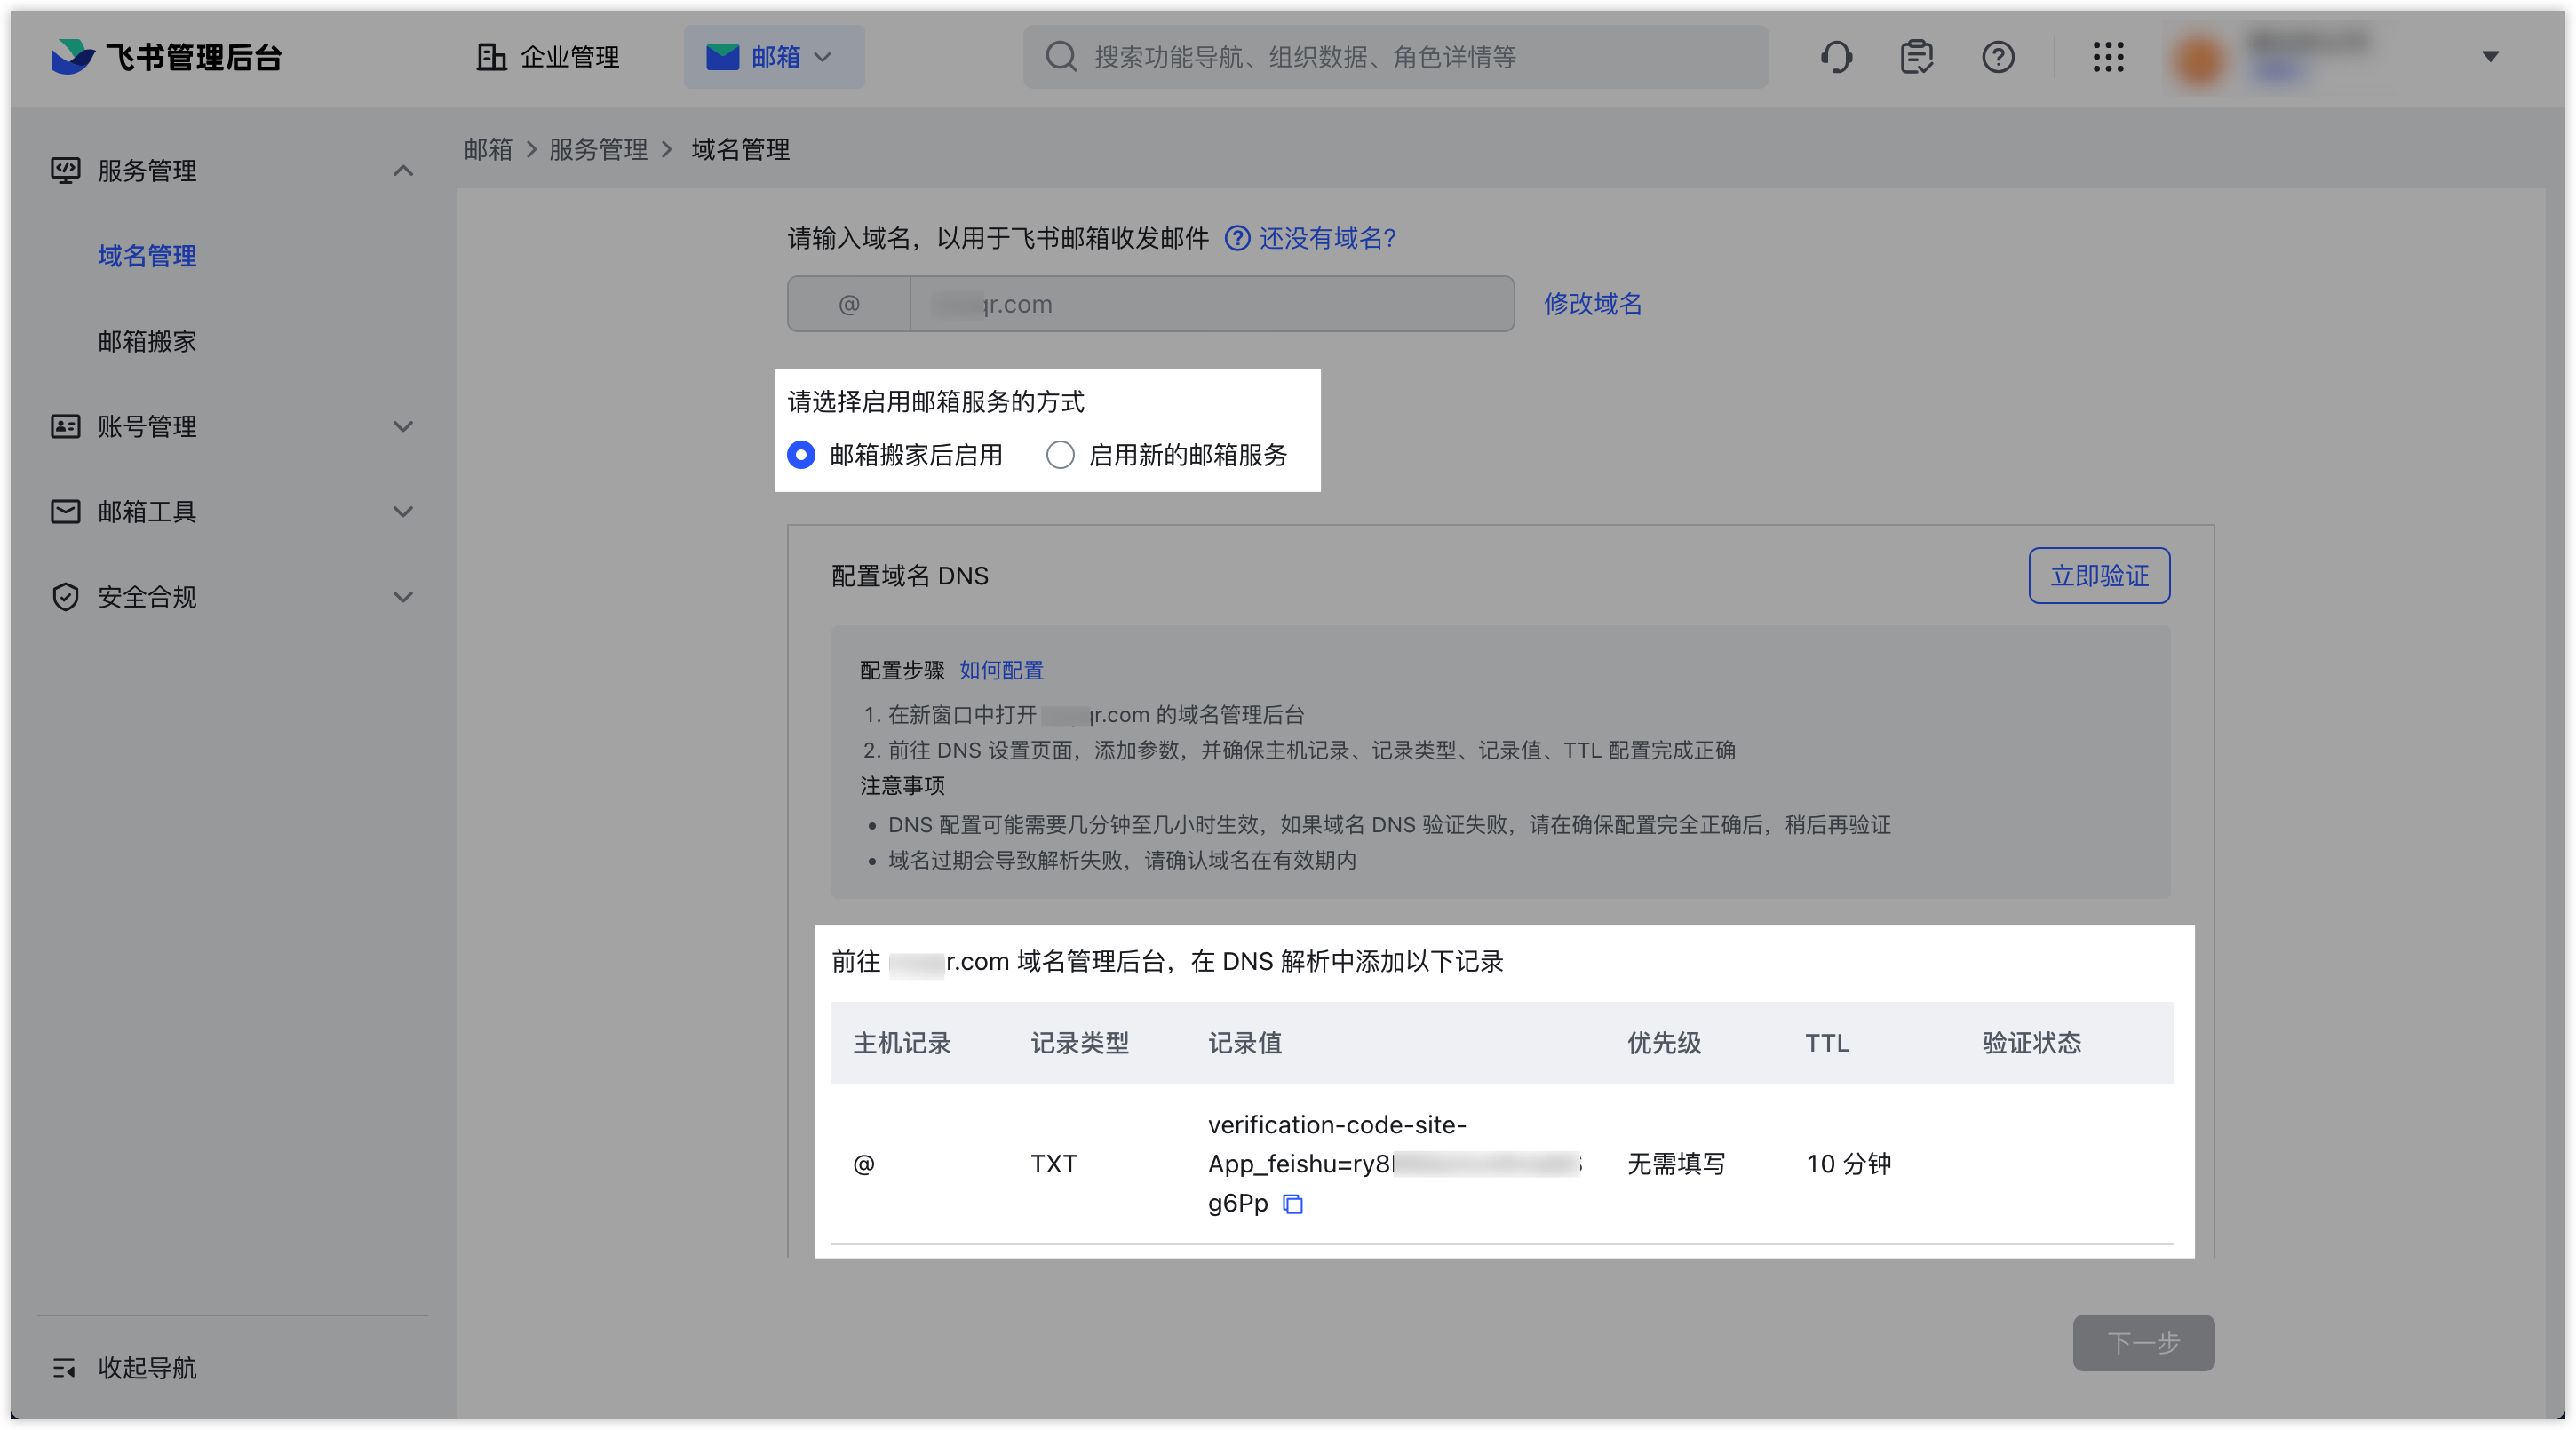
Task: Open the help question mark icon
Action: 1998,57
